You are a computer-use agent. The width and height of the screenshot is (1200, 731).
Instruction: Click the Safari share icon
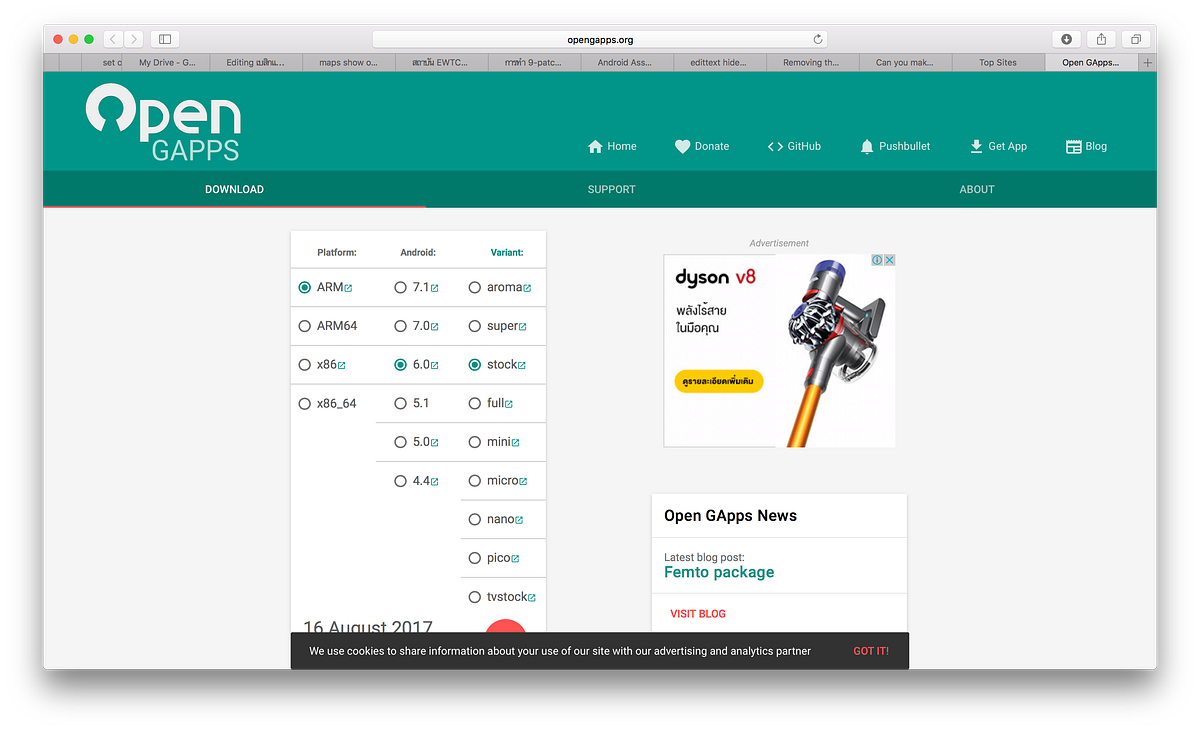pos(1100,38)
